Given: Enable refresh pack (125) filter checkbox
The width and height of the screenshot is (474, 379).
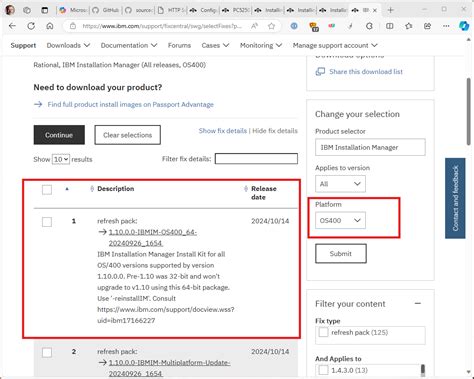Looking at the screenshot, I should coord(323,332).
